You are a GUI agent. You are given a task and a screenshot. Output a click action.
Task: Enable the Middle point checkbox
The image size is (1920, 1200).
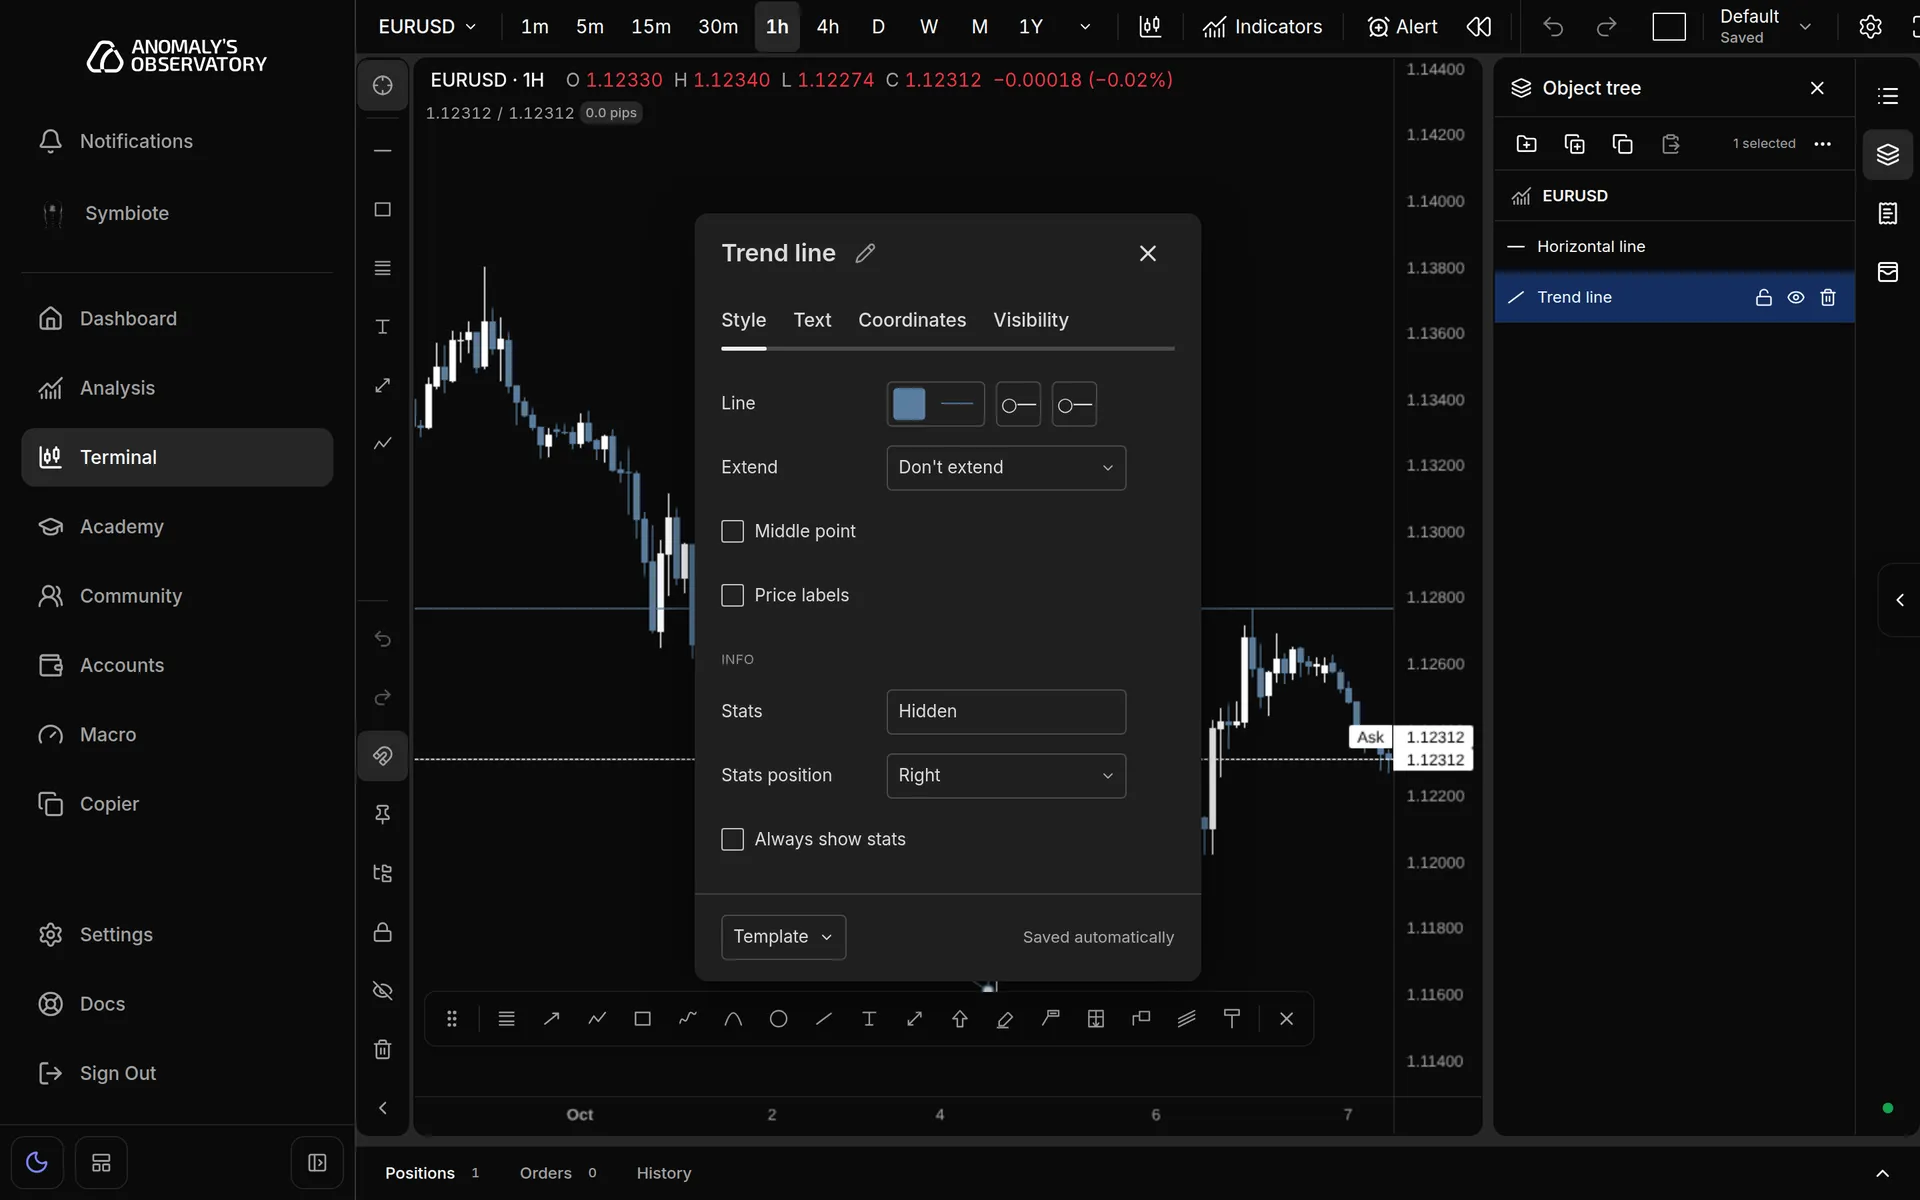pyautogui.click(x=733, y=531)
